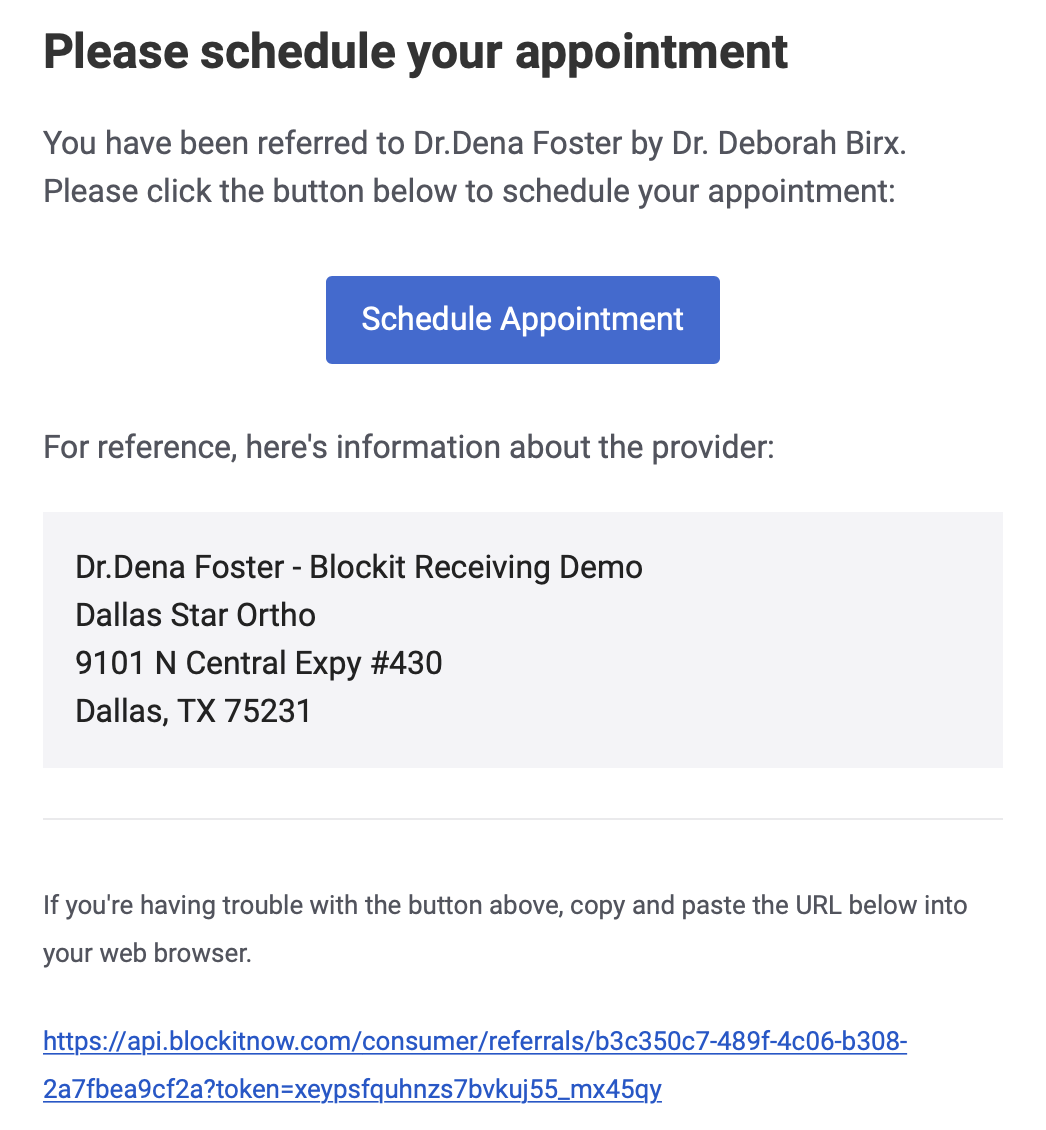Click the "Please schedule your appointment" heading

point(415,52)
